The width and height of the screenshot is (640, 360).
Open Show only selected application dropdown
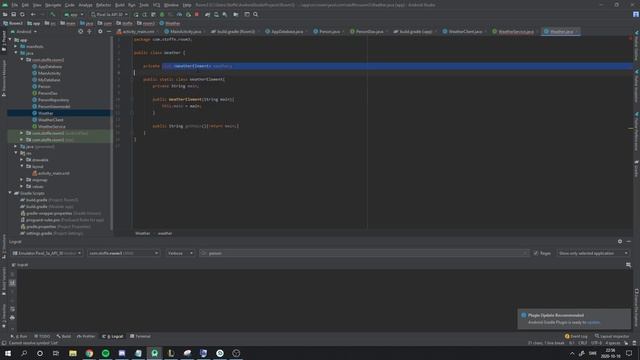(x=593, y=253)
